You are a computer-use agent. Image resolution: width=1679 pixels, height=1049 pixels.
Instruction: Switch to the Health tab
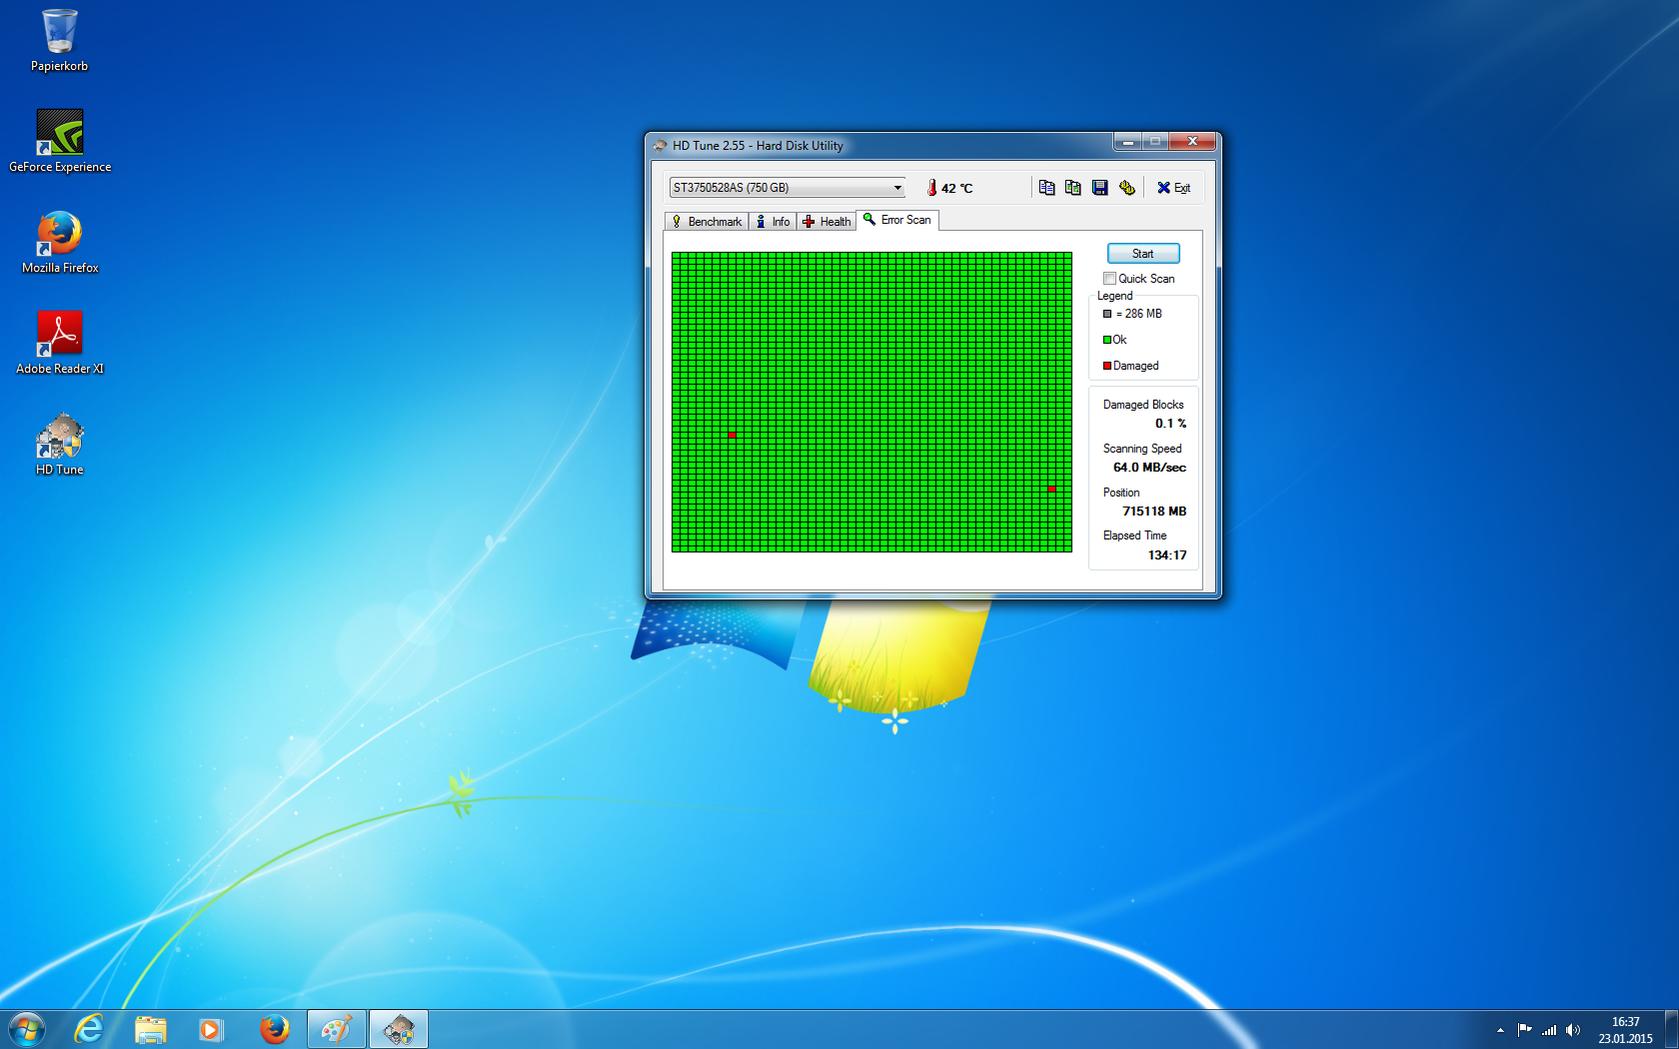[826, 221]
